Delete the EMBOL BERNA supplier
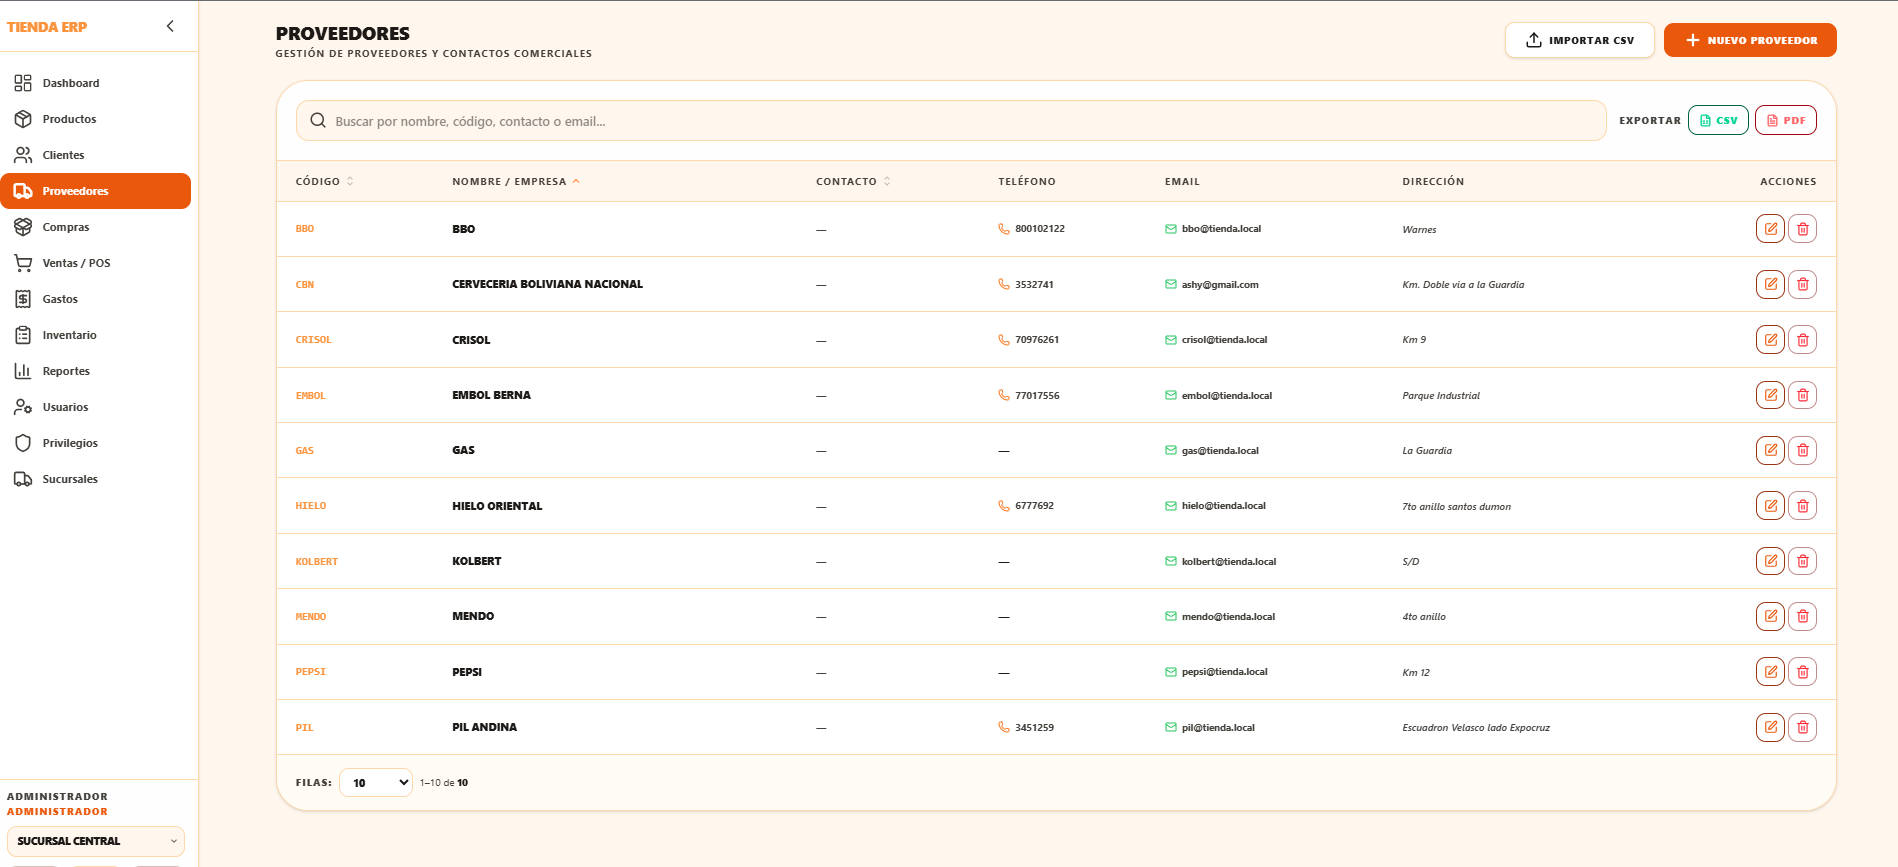Image resolution: width=1898 pixels, height=867 pixels. tap(1802, 395)
